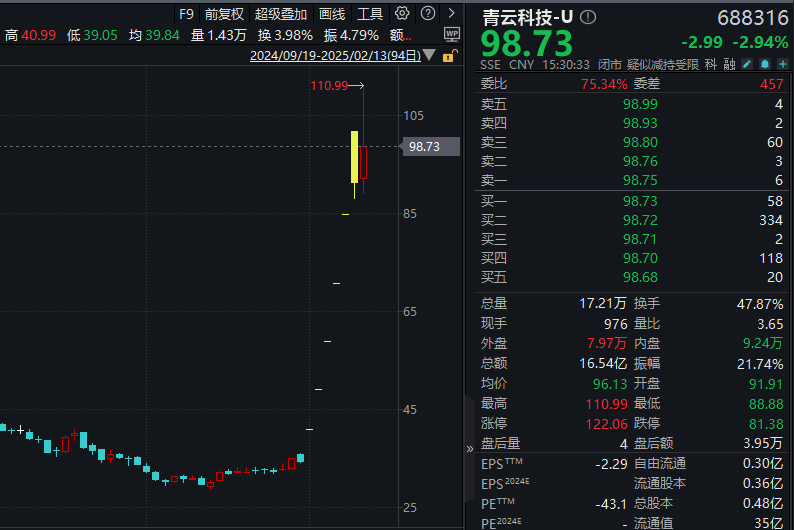The height and width of the screenshot is (530, 794).
Task: Select 买二 price 98.72
Action: 640,220
